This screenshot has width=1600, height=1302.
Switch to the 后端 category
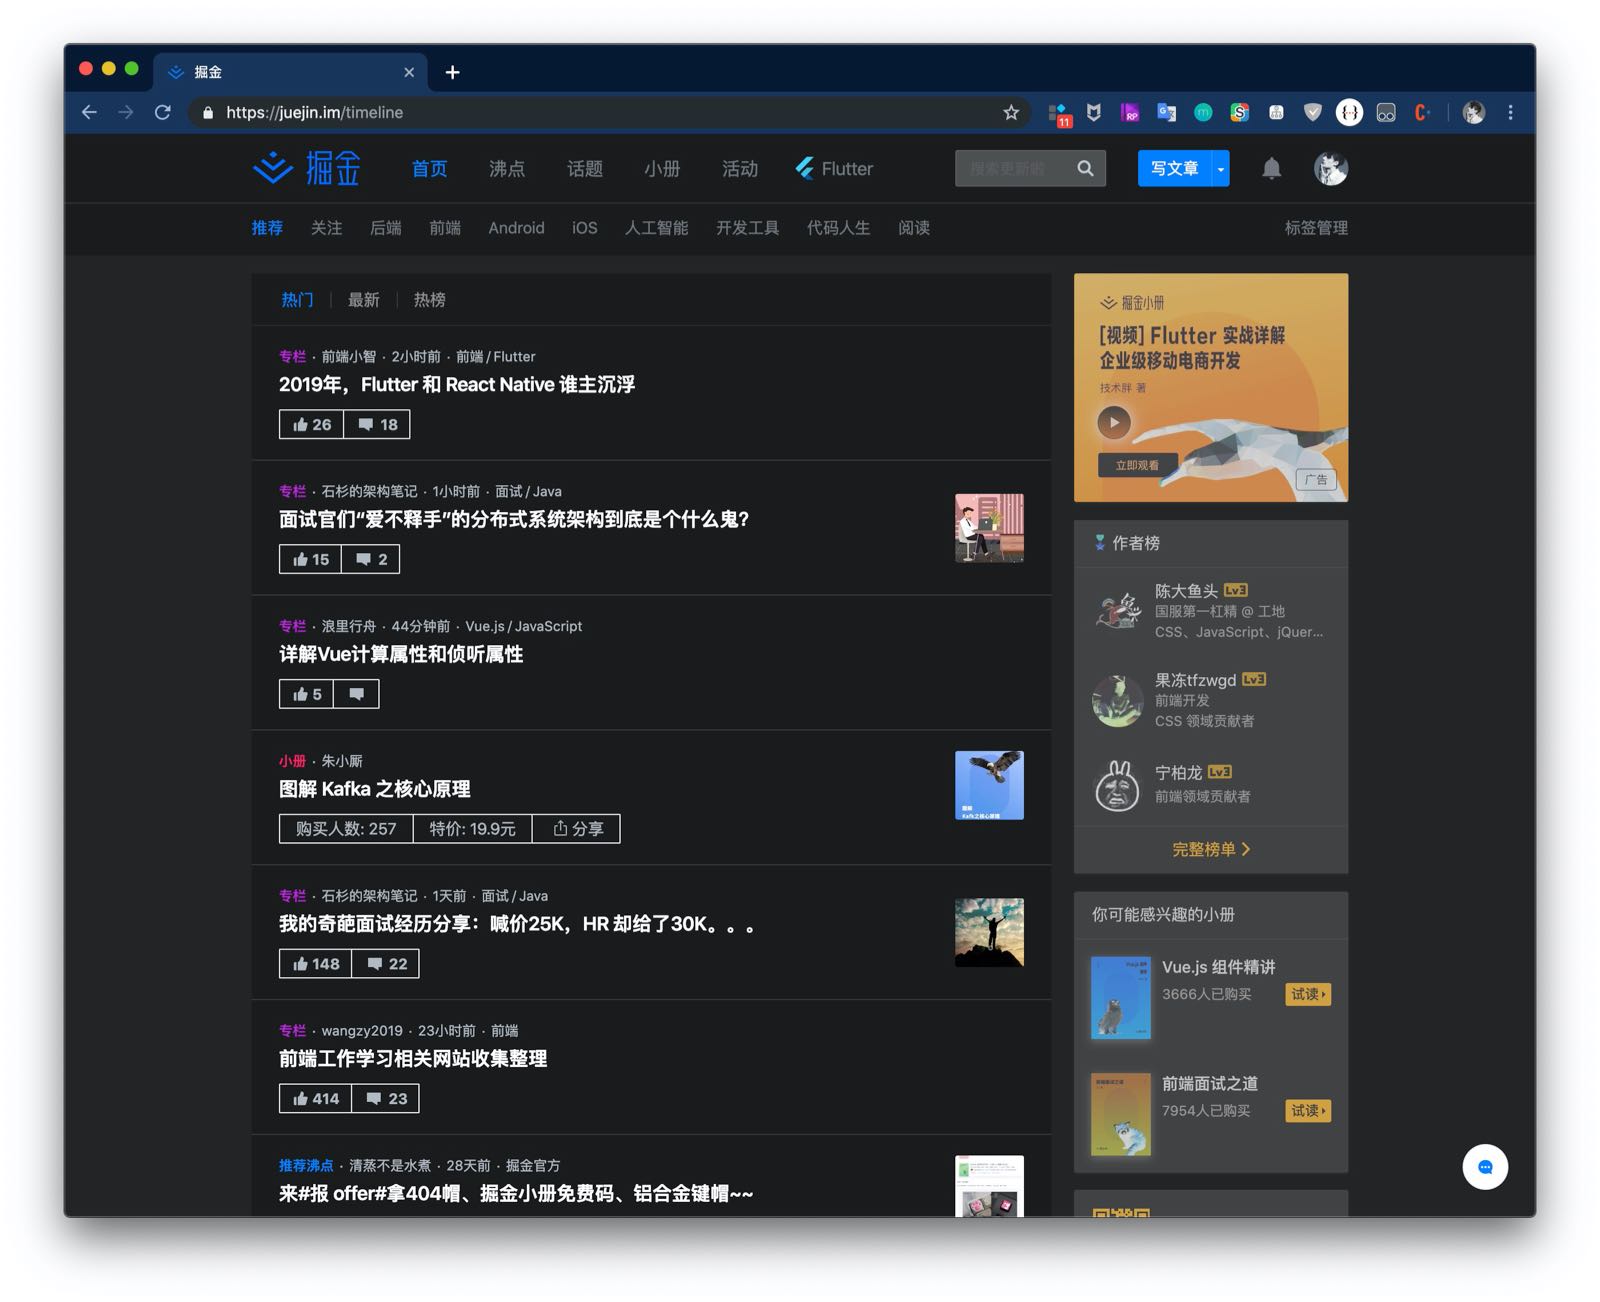(386, 228)
